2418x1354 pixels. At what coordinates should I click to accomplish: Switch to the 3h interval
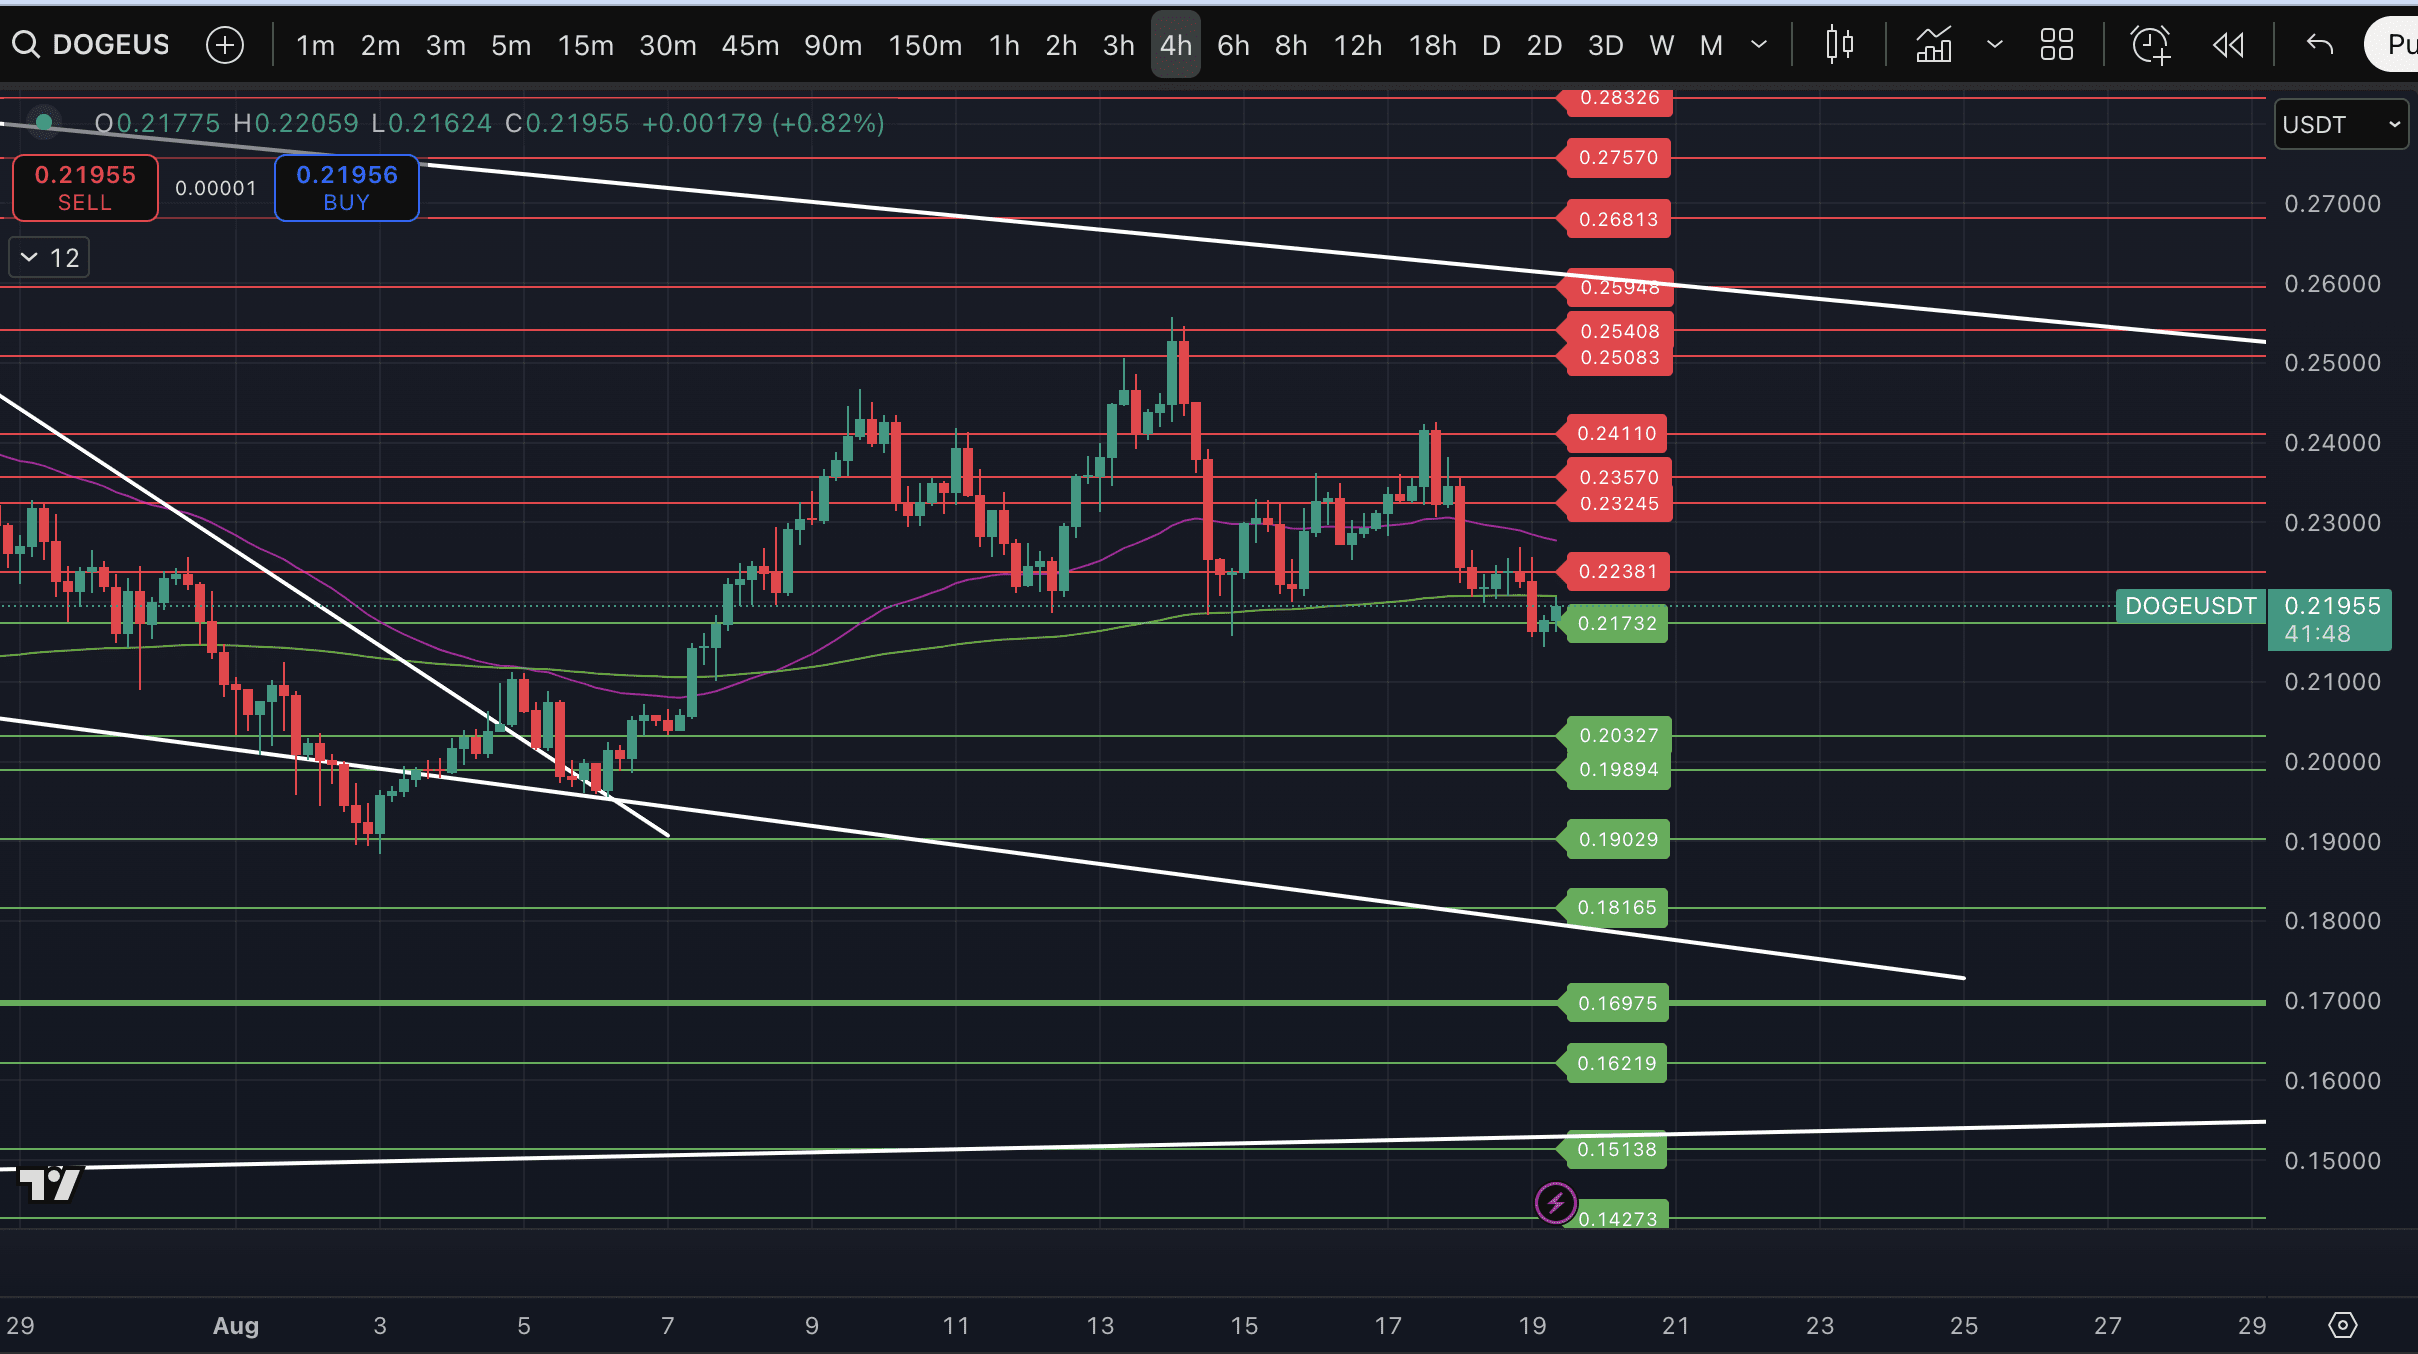[1119, 45]
